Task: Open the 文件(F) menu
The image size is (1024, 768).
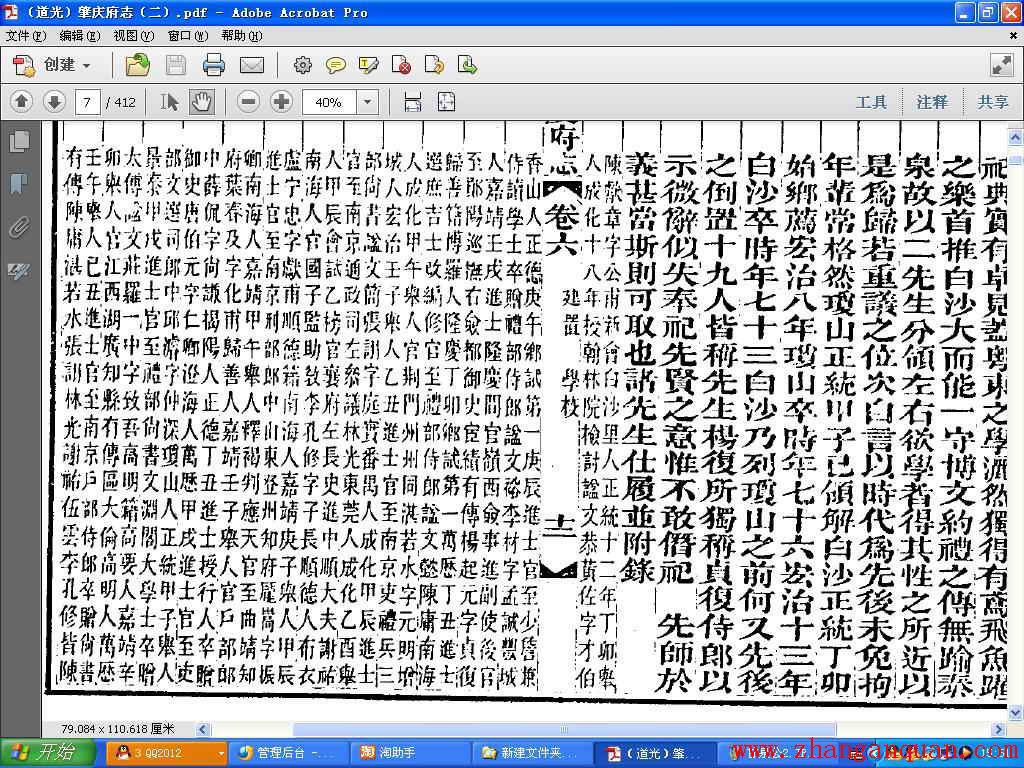Action: tap(26, 36)
